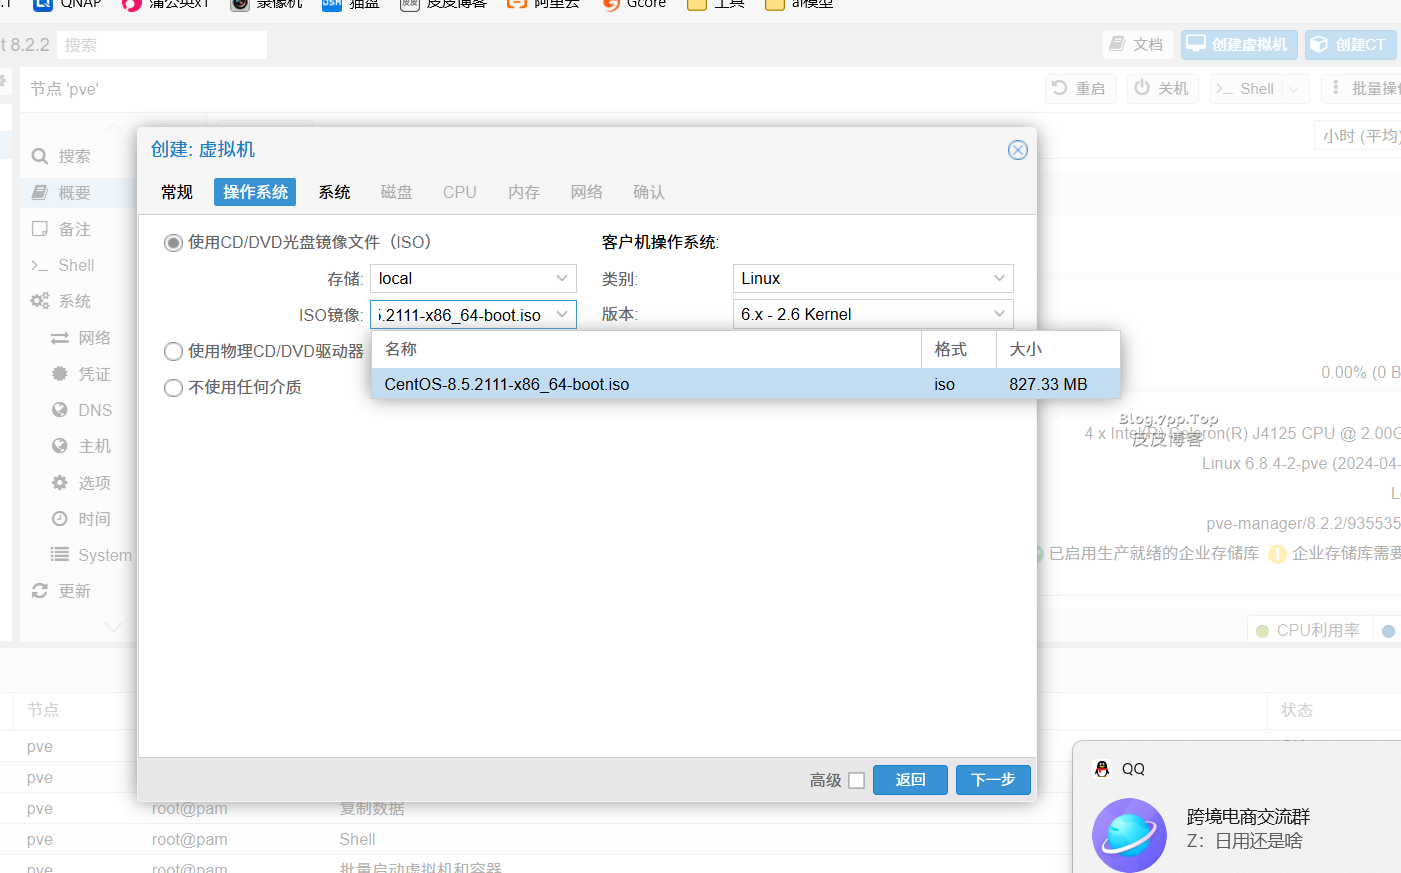
Task: Click the 创建虚拟机 monitor icon
Action: [1196, 44]
